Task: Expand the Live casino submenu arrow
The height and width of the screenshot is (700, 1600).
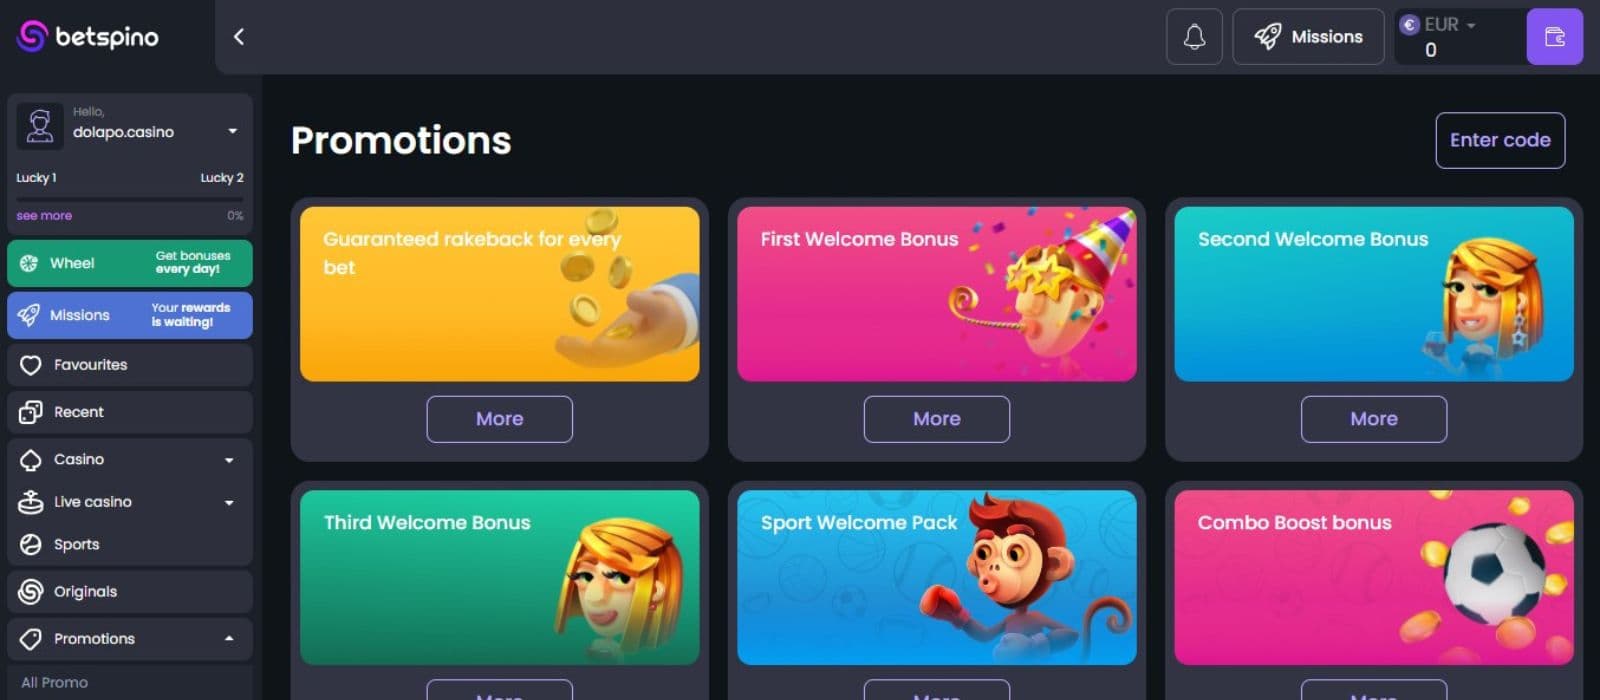Action: coord(229,503)
